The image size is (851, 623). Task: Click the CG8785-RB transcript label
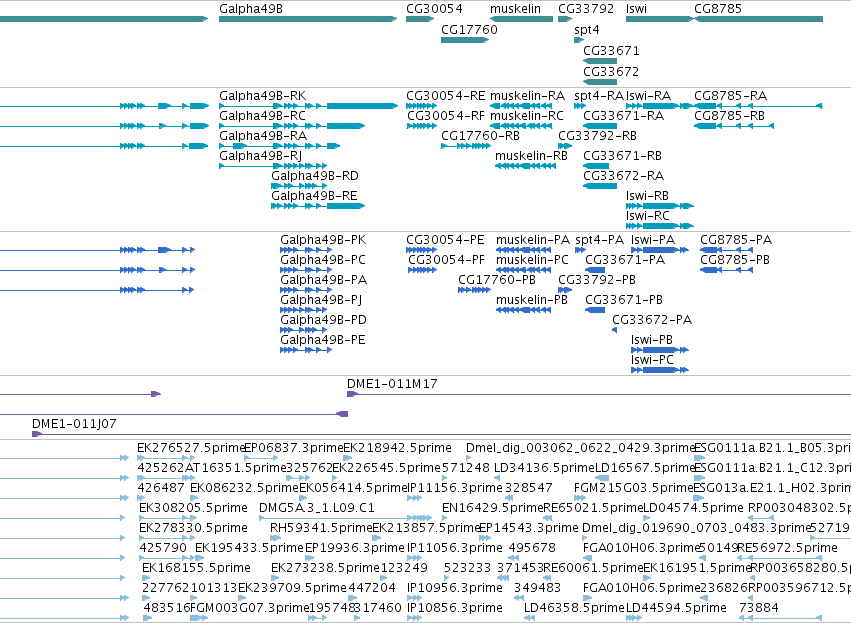(x=729, y=116)
